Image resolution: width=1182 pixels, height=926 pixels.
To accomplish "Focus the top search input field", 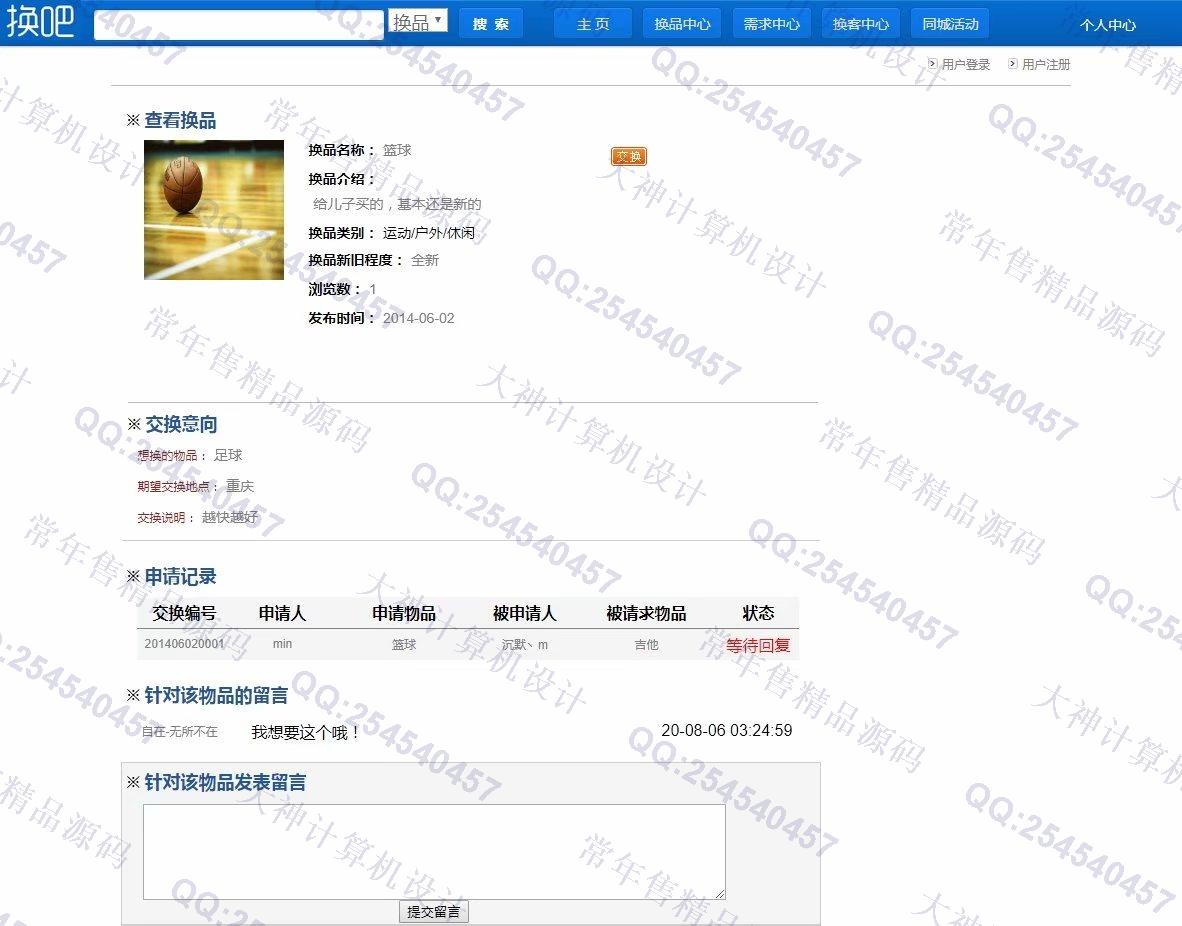I will (x=238, y=24).
